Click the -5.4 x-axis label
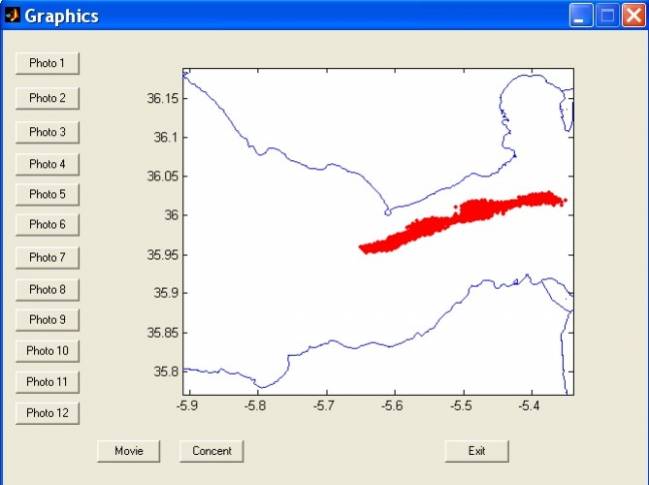 (x=529, y=406)
